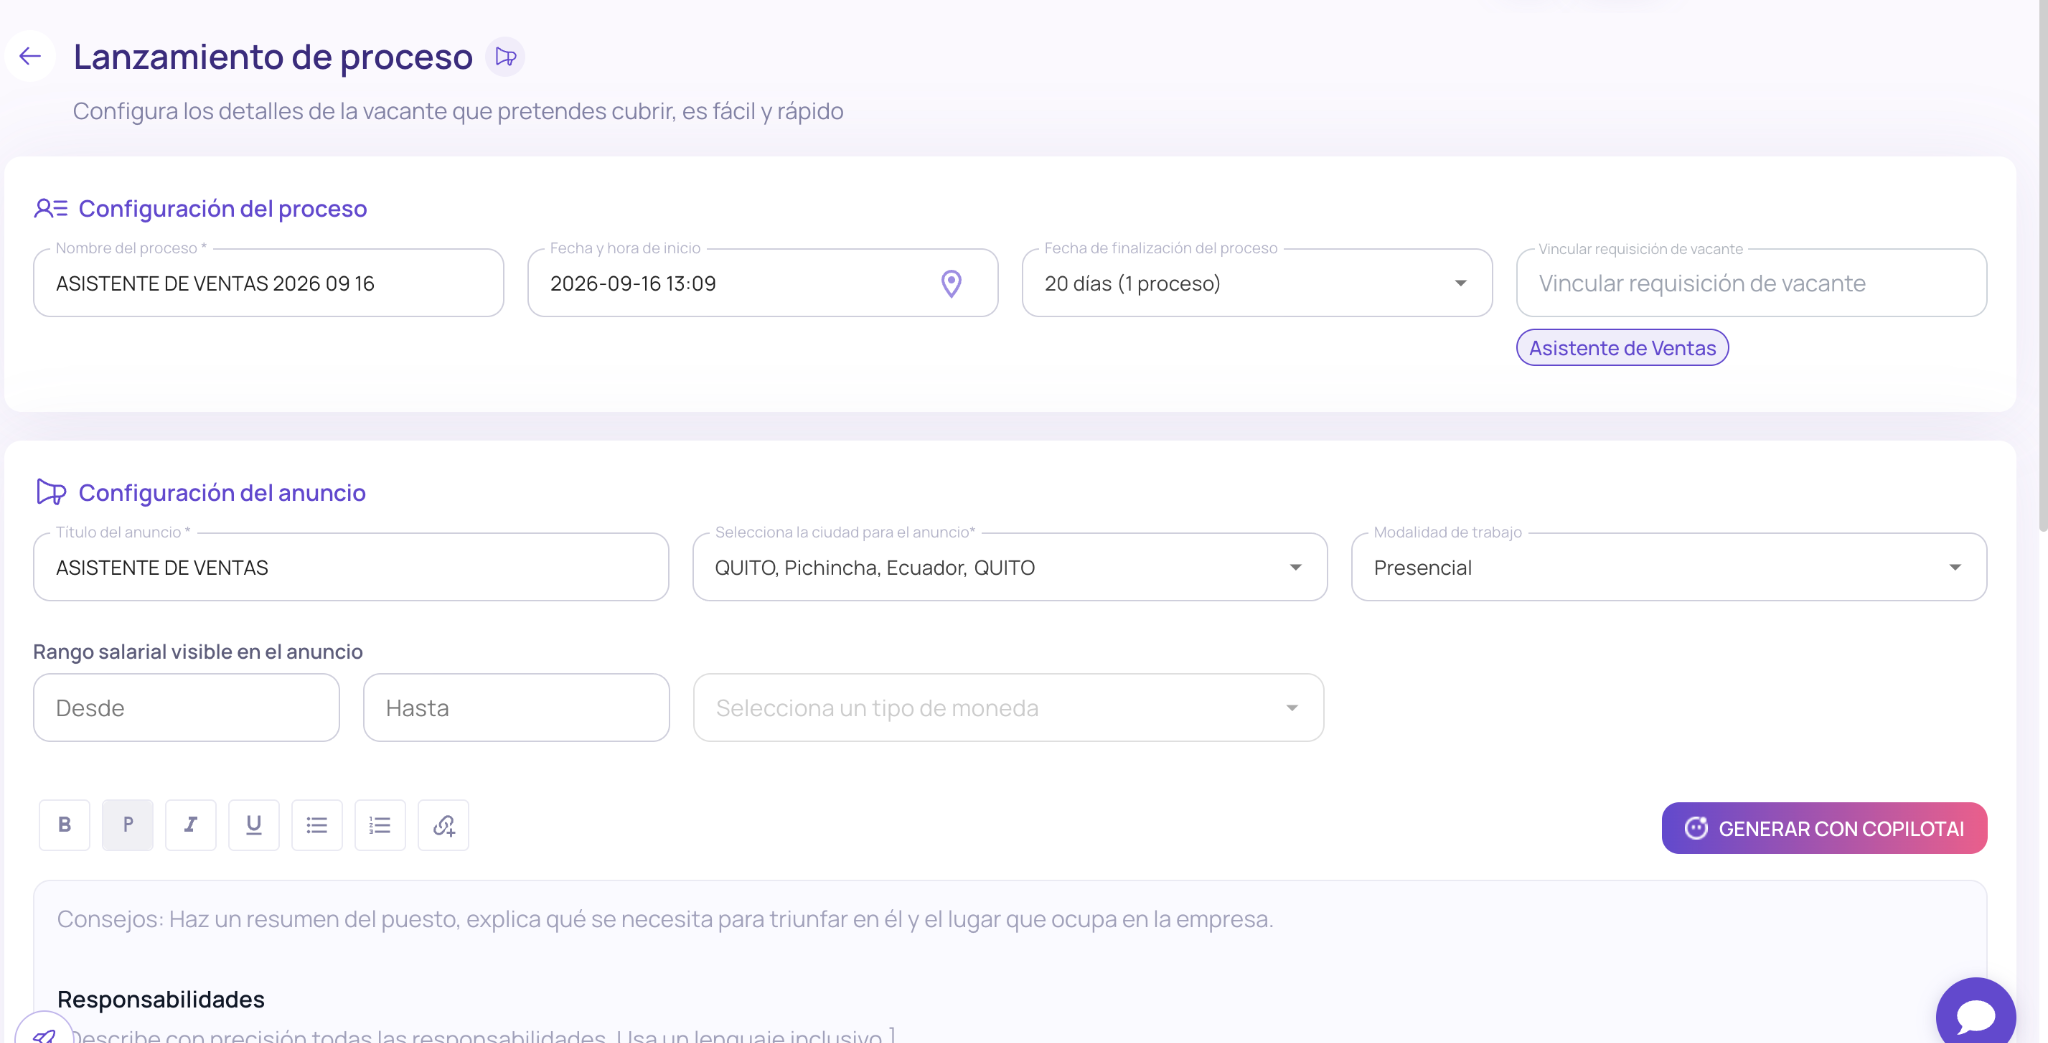
Task: Click the megaphone icon beside the page title
Action: tap(505, 57)
